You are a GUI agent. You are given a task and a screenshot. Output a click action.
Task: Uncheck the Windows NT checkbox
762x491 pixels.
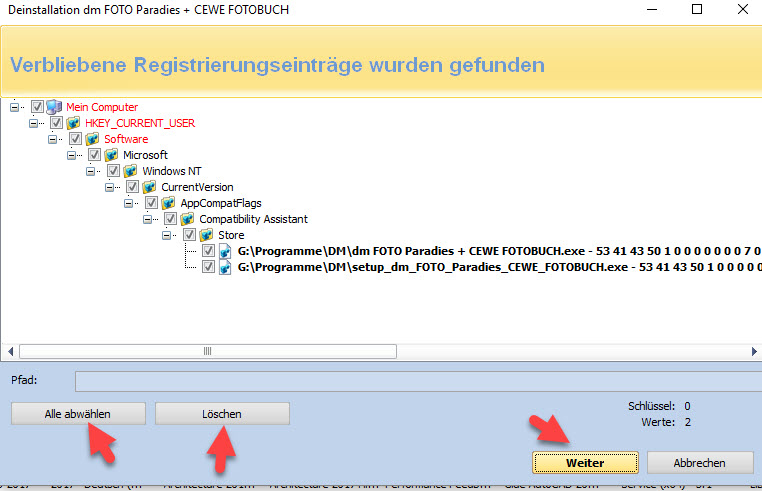coord(113,171)
